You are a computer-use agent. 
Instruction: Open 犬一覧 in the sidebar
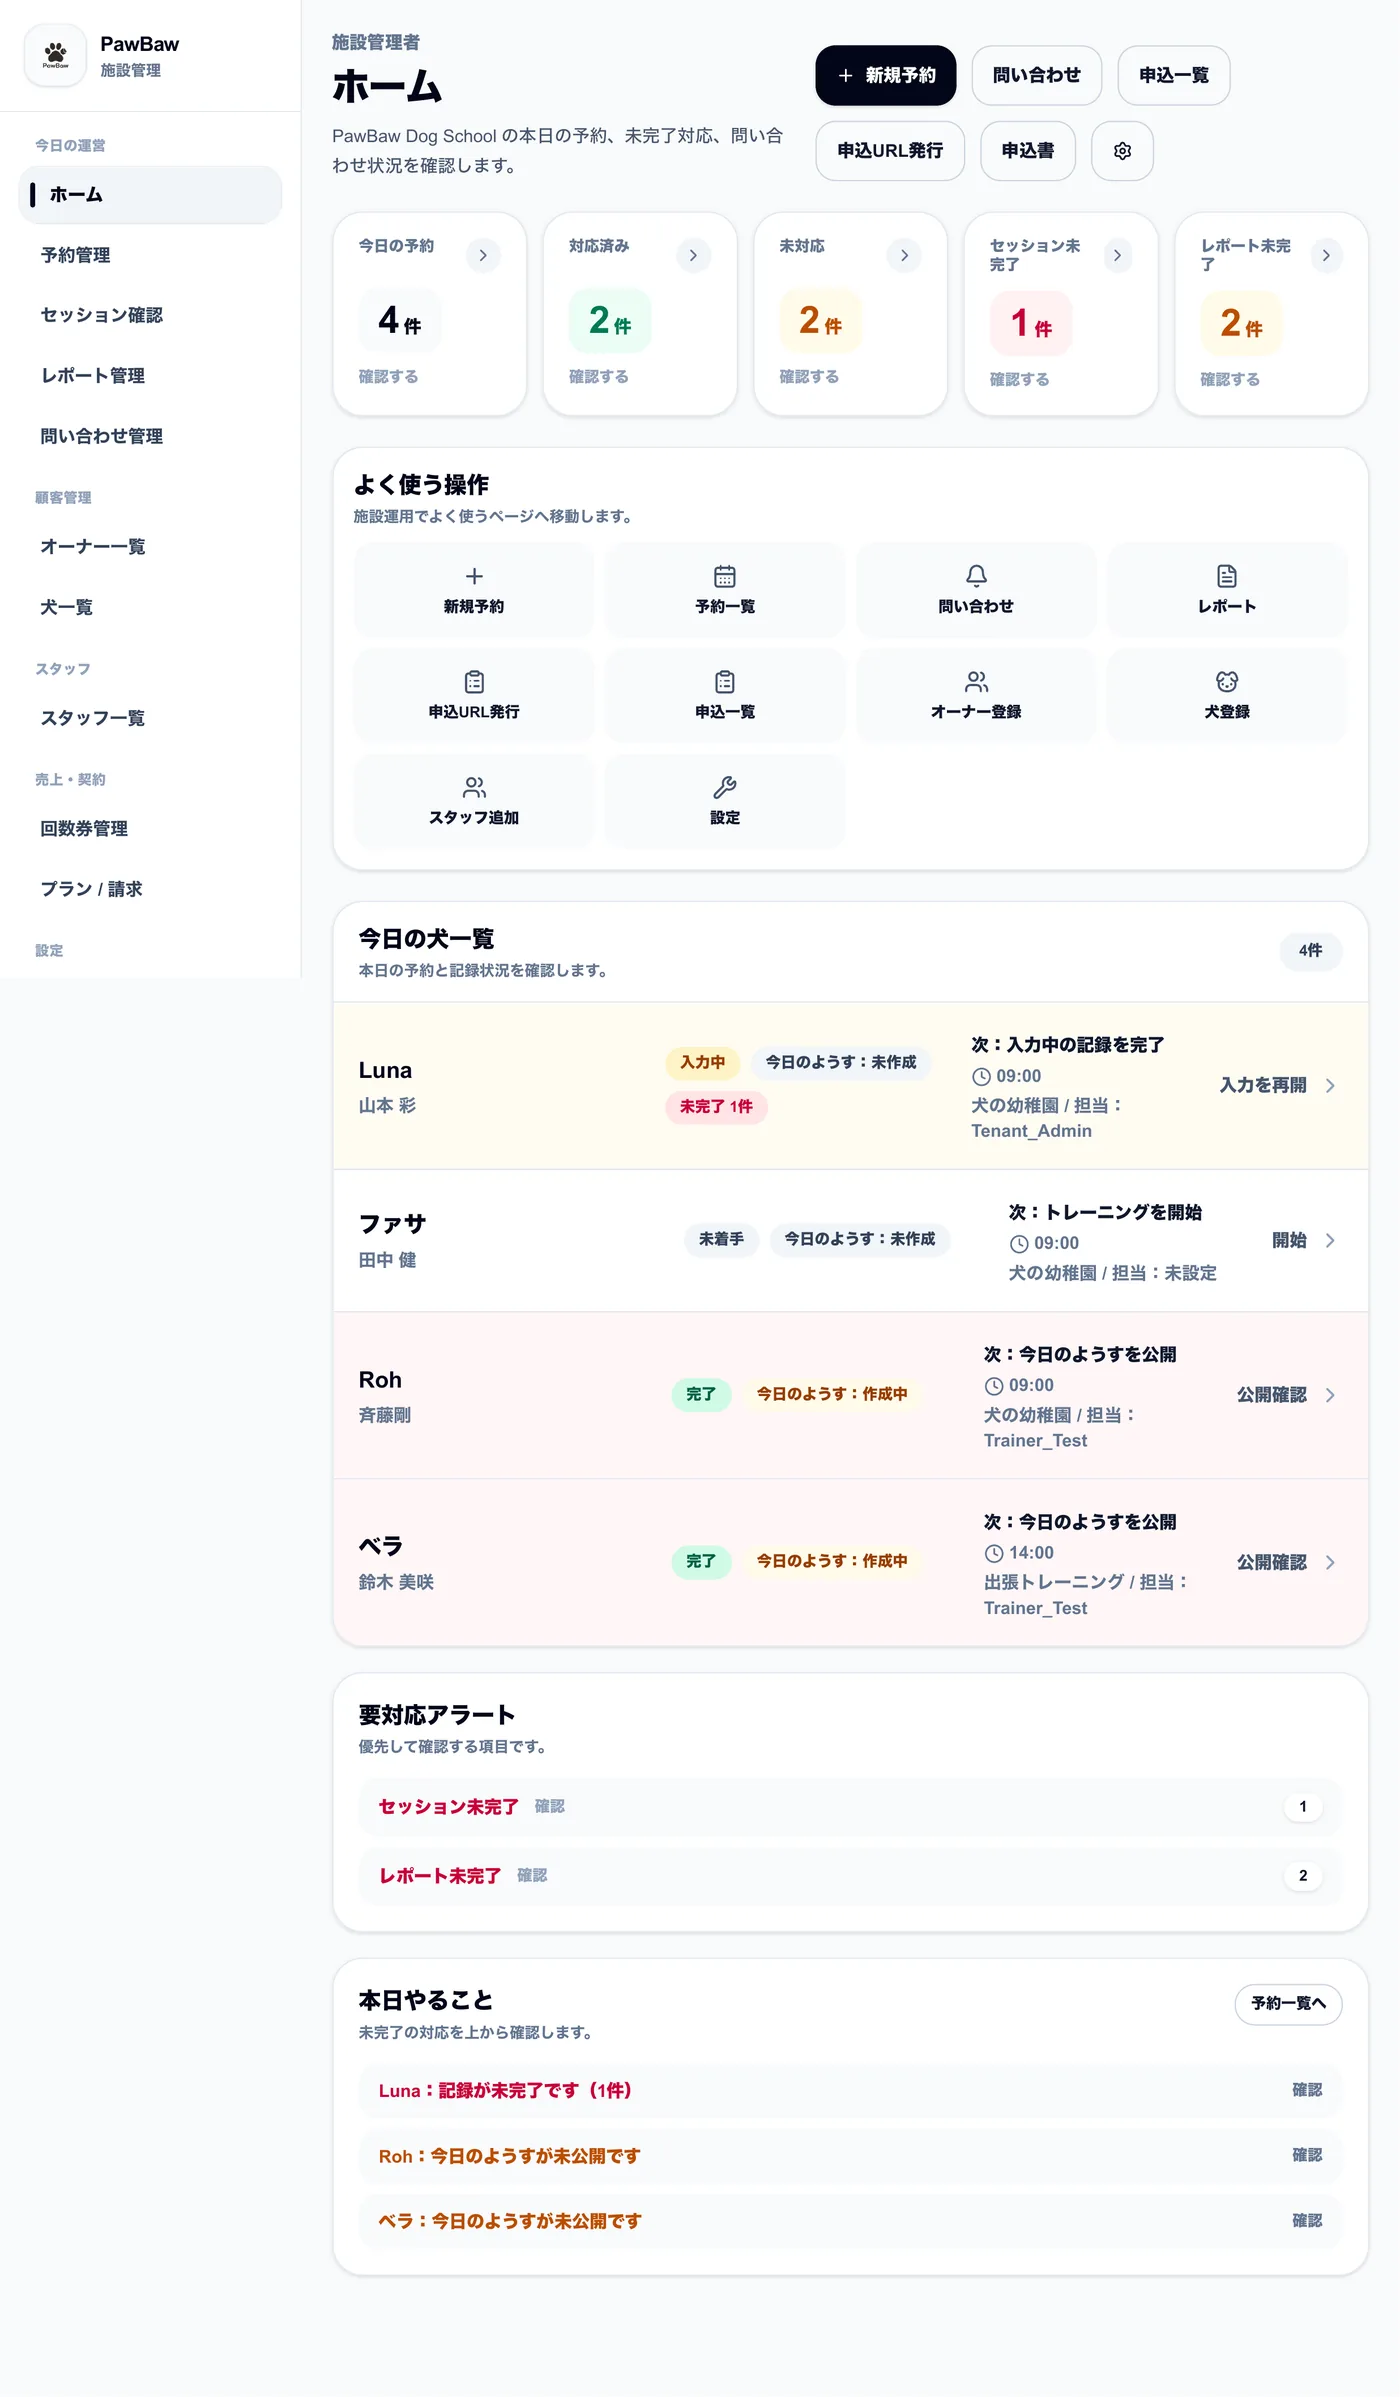[150, 607]
